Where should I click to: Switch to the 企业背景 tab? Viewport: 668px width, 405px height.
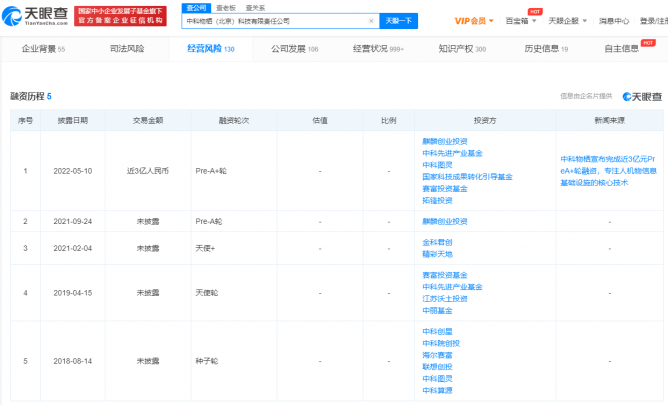43,49
